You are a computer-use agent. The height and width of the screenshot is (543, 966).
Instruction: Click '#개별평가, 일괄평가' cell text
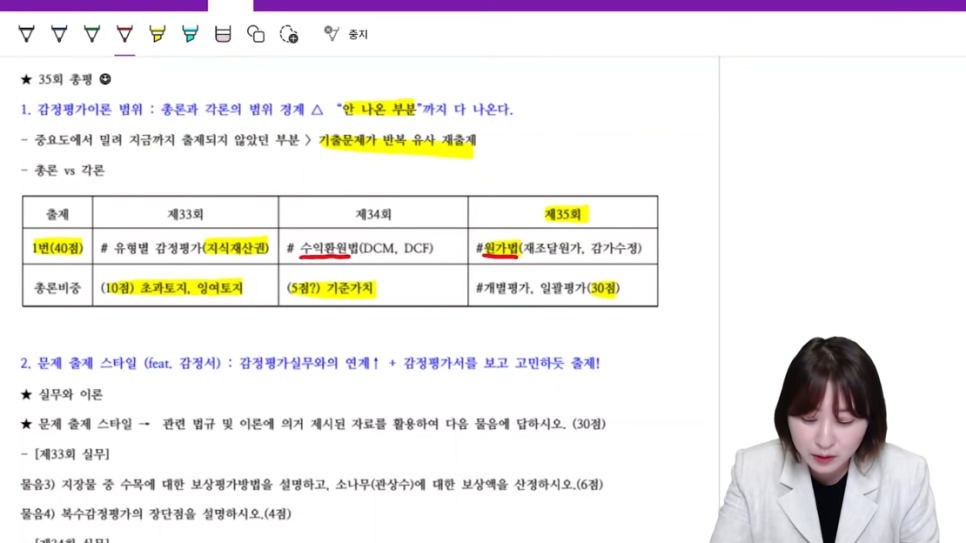(530, 288)
